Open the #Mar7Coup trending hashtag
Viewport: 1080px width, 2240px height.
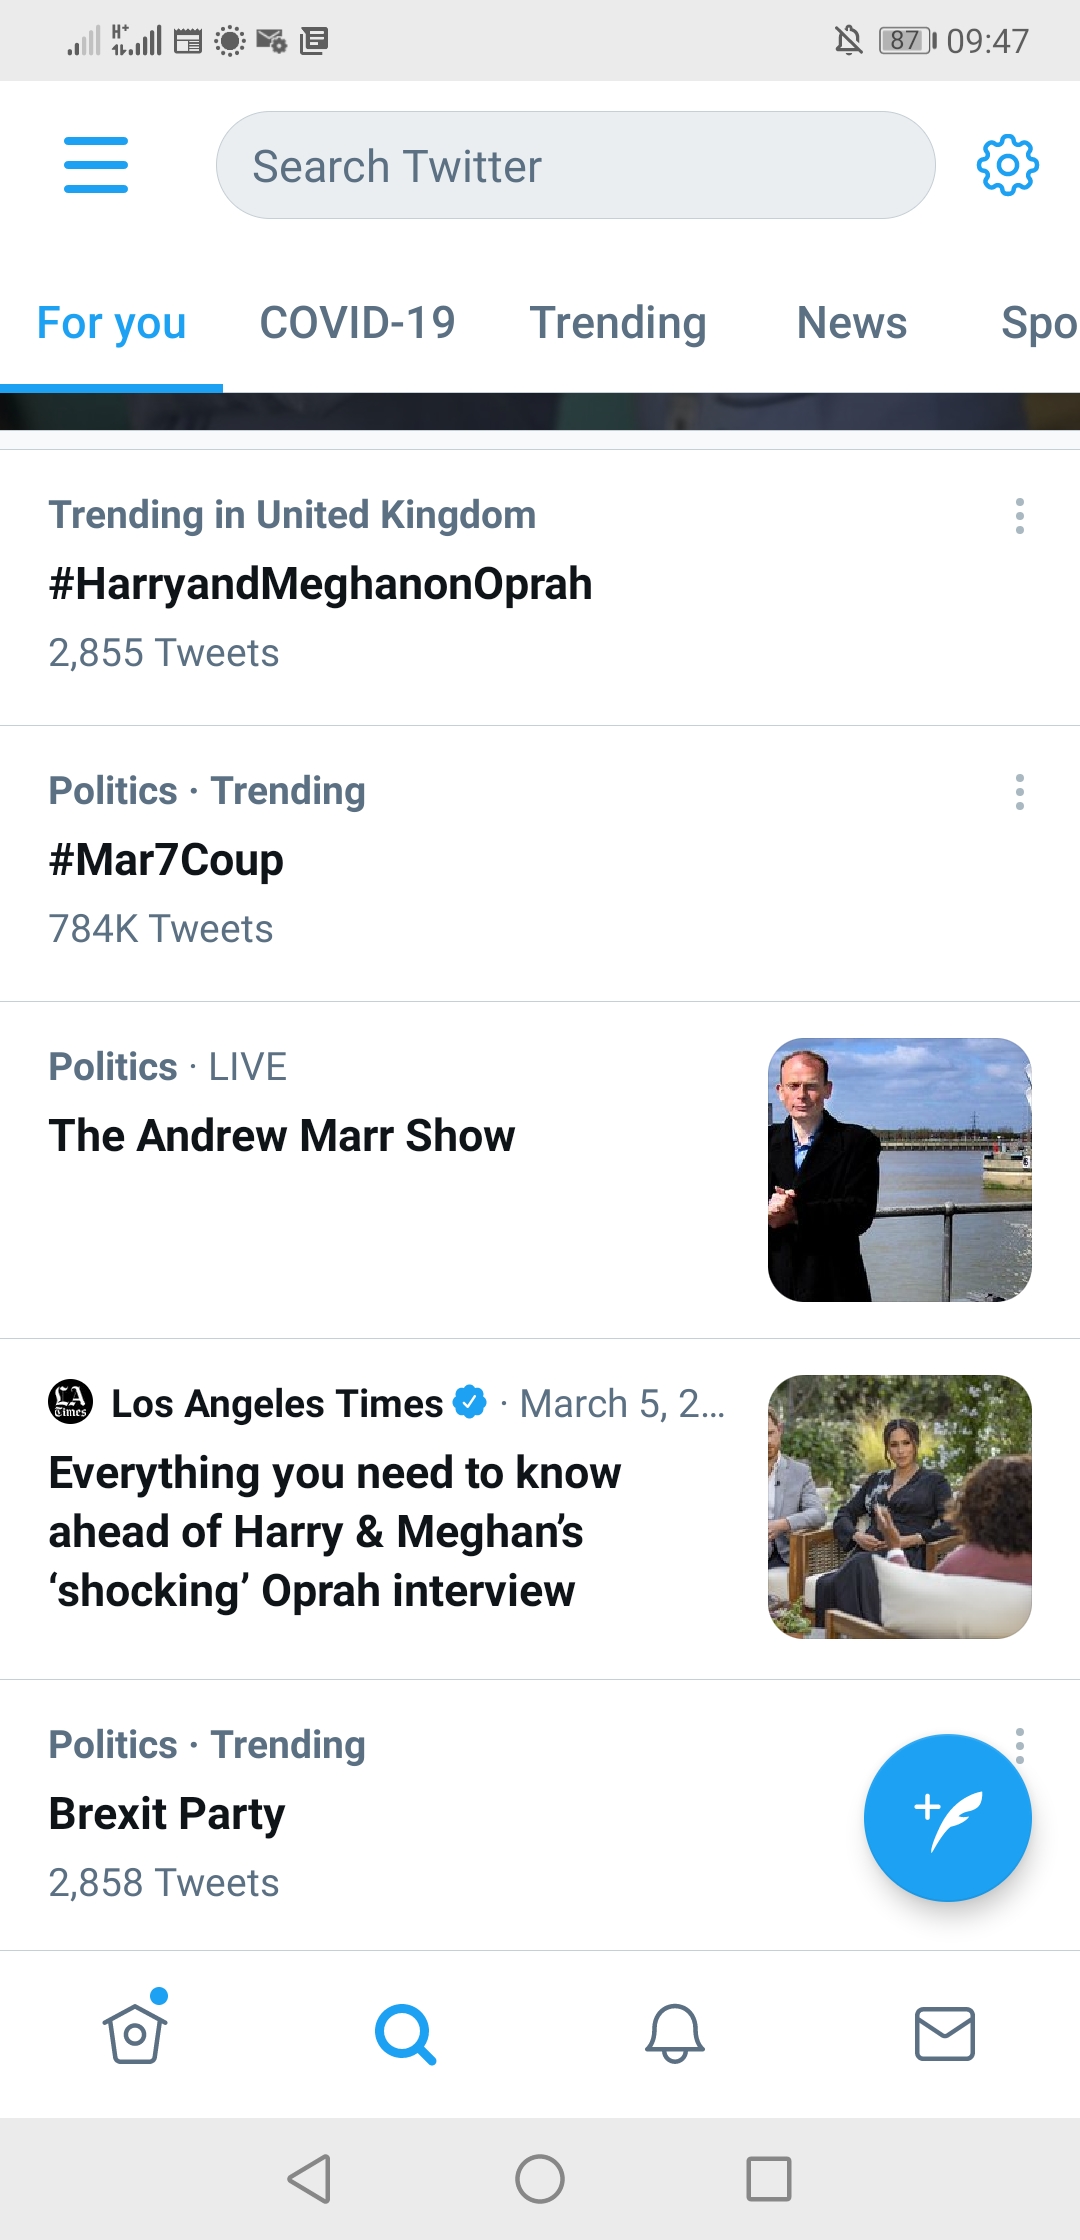coord(166,860)
